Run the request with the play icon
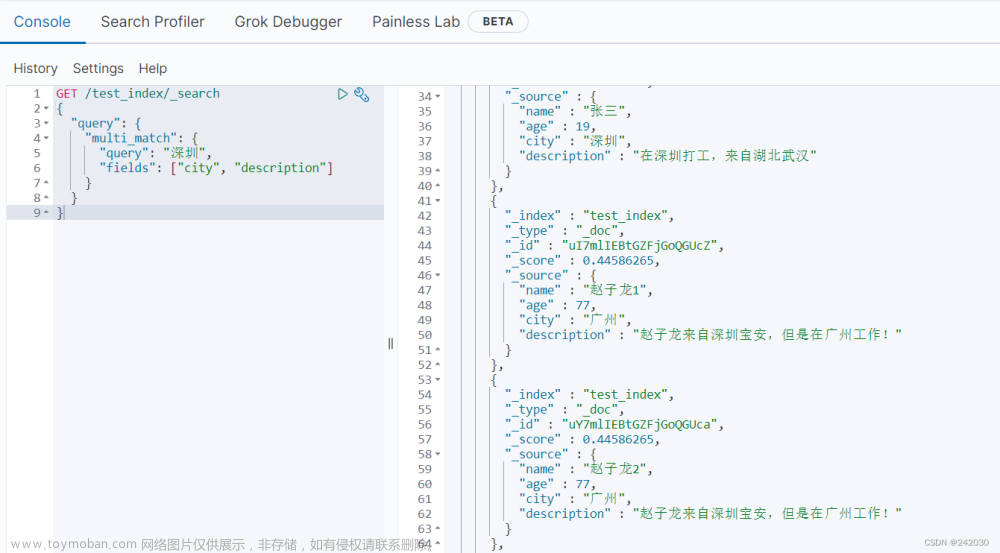 click(342, 94)
